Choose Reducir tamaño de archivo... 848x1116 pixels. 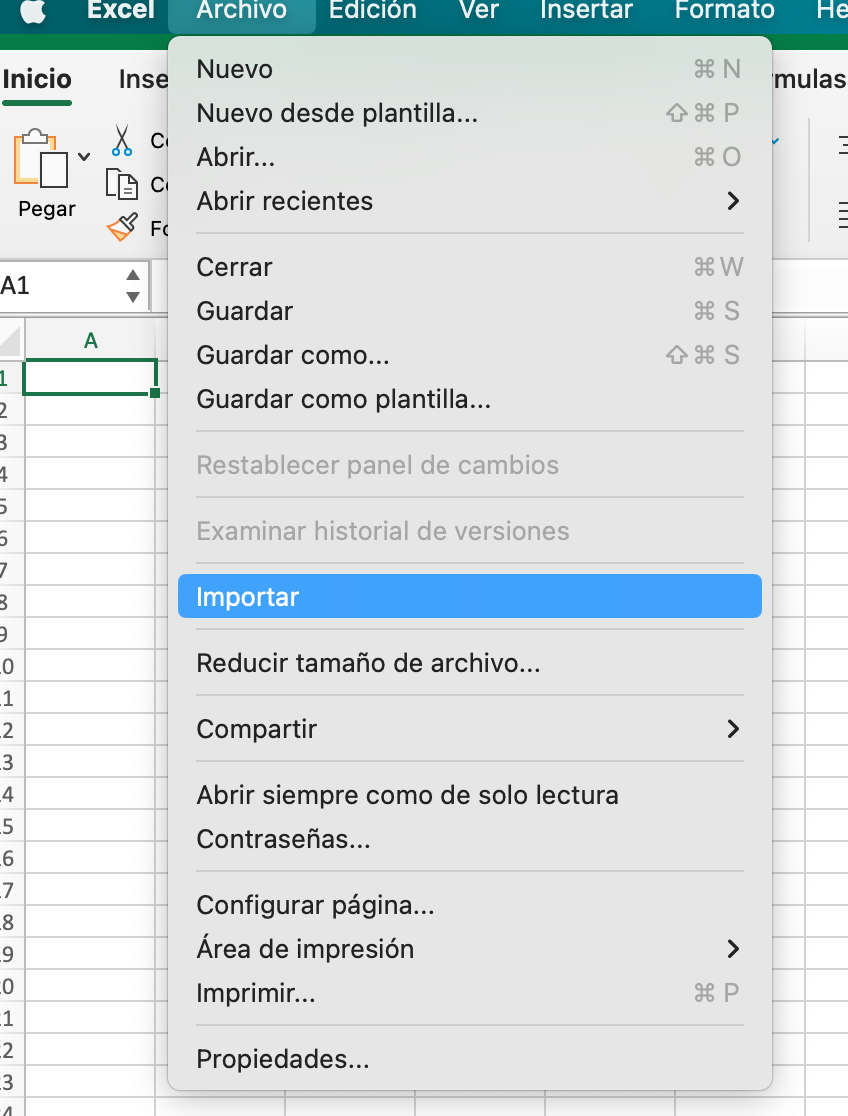[x=470, y=663]
